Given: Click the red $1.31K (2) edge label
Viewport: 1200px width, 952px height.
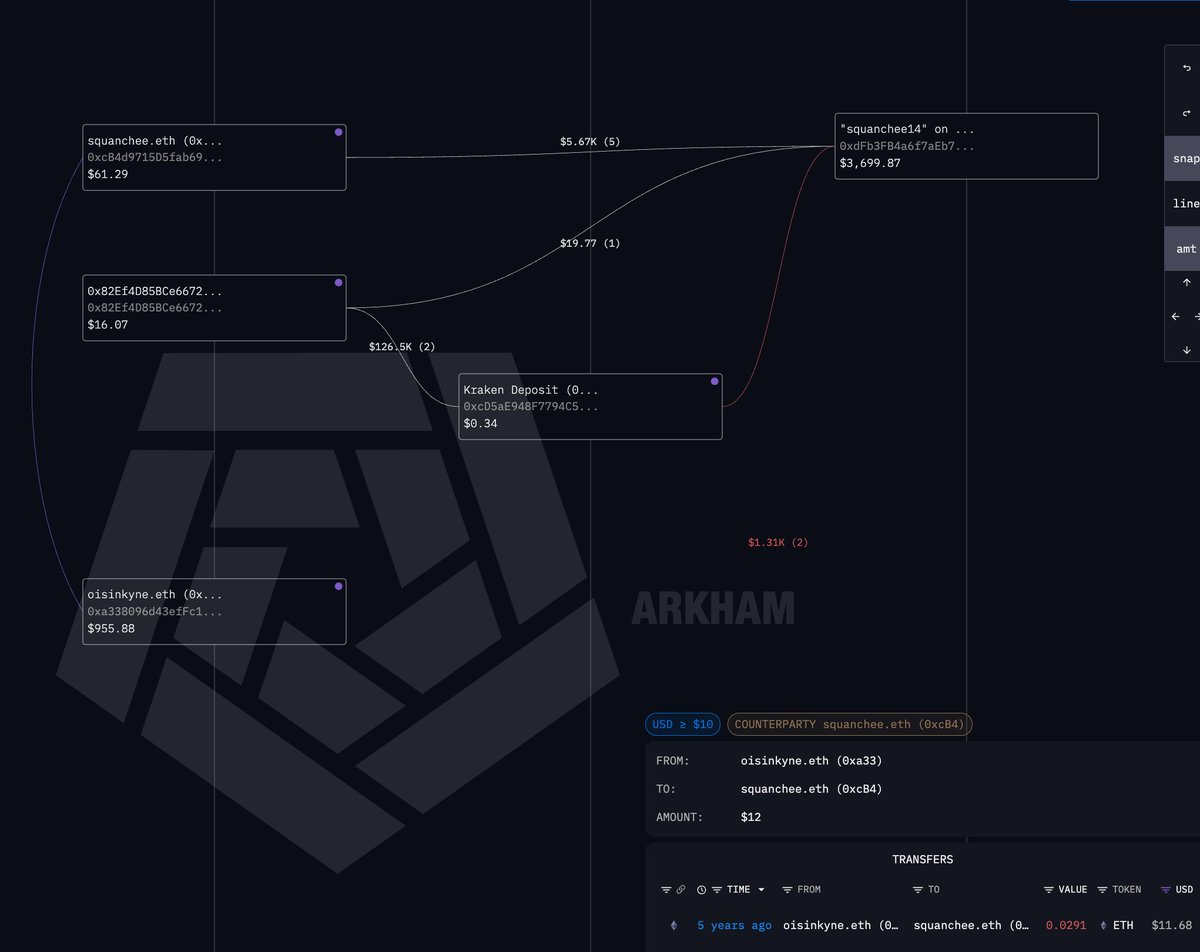Looking at the screenshot, I should pyautogui.click(x=778, y=542).
